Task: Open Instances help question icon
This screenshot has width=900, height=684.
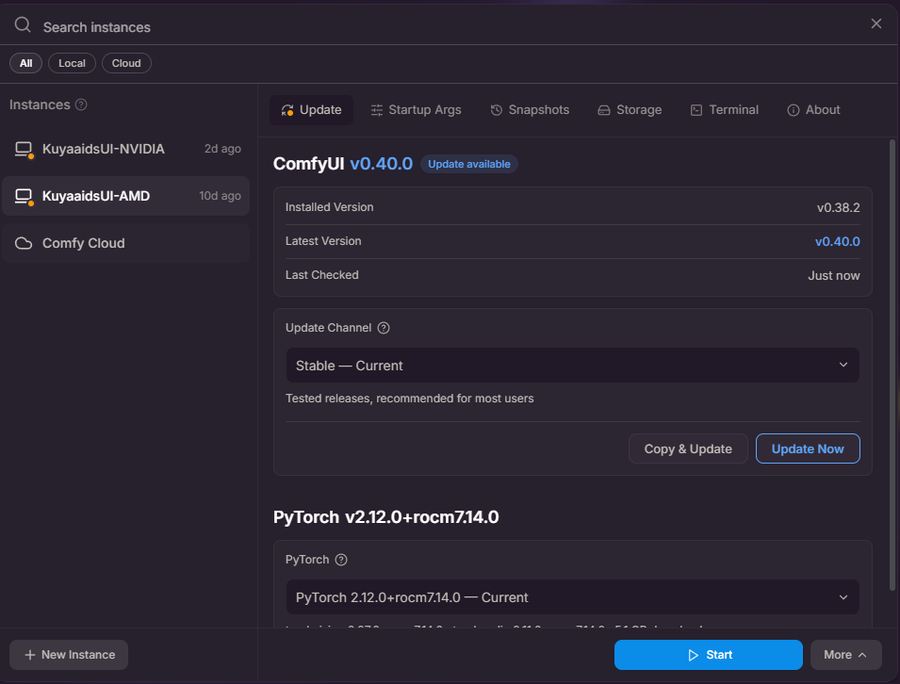Action: (x=82, y=104)
